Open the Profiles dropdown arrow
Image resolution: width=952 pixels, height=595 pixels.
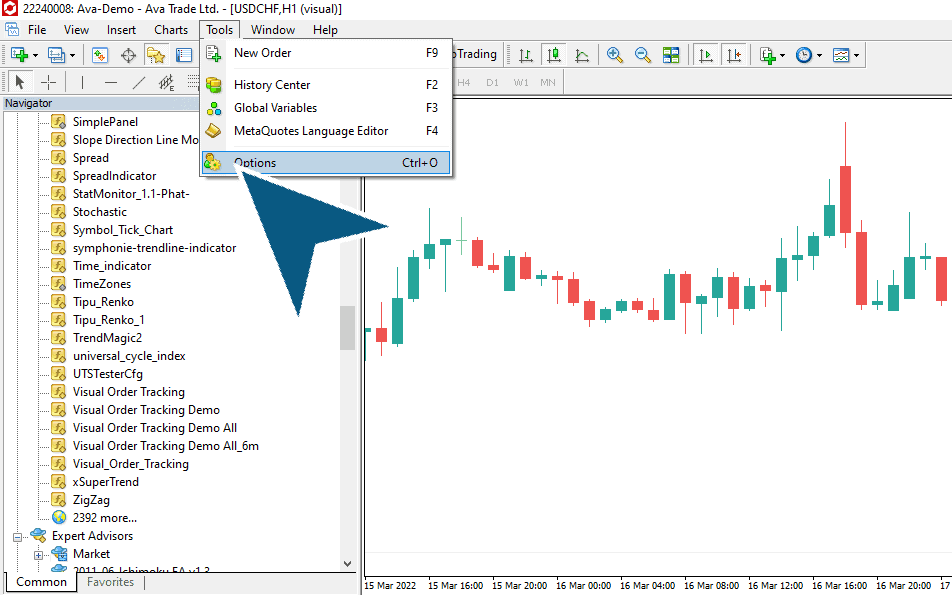(72, 56)
